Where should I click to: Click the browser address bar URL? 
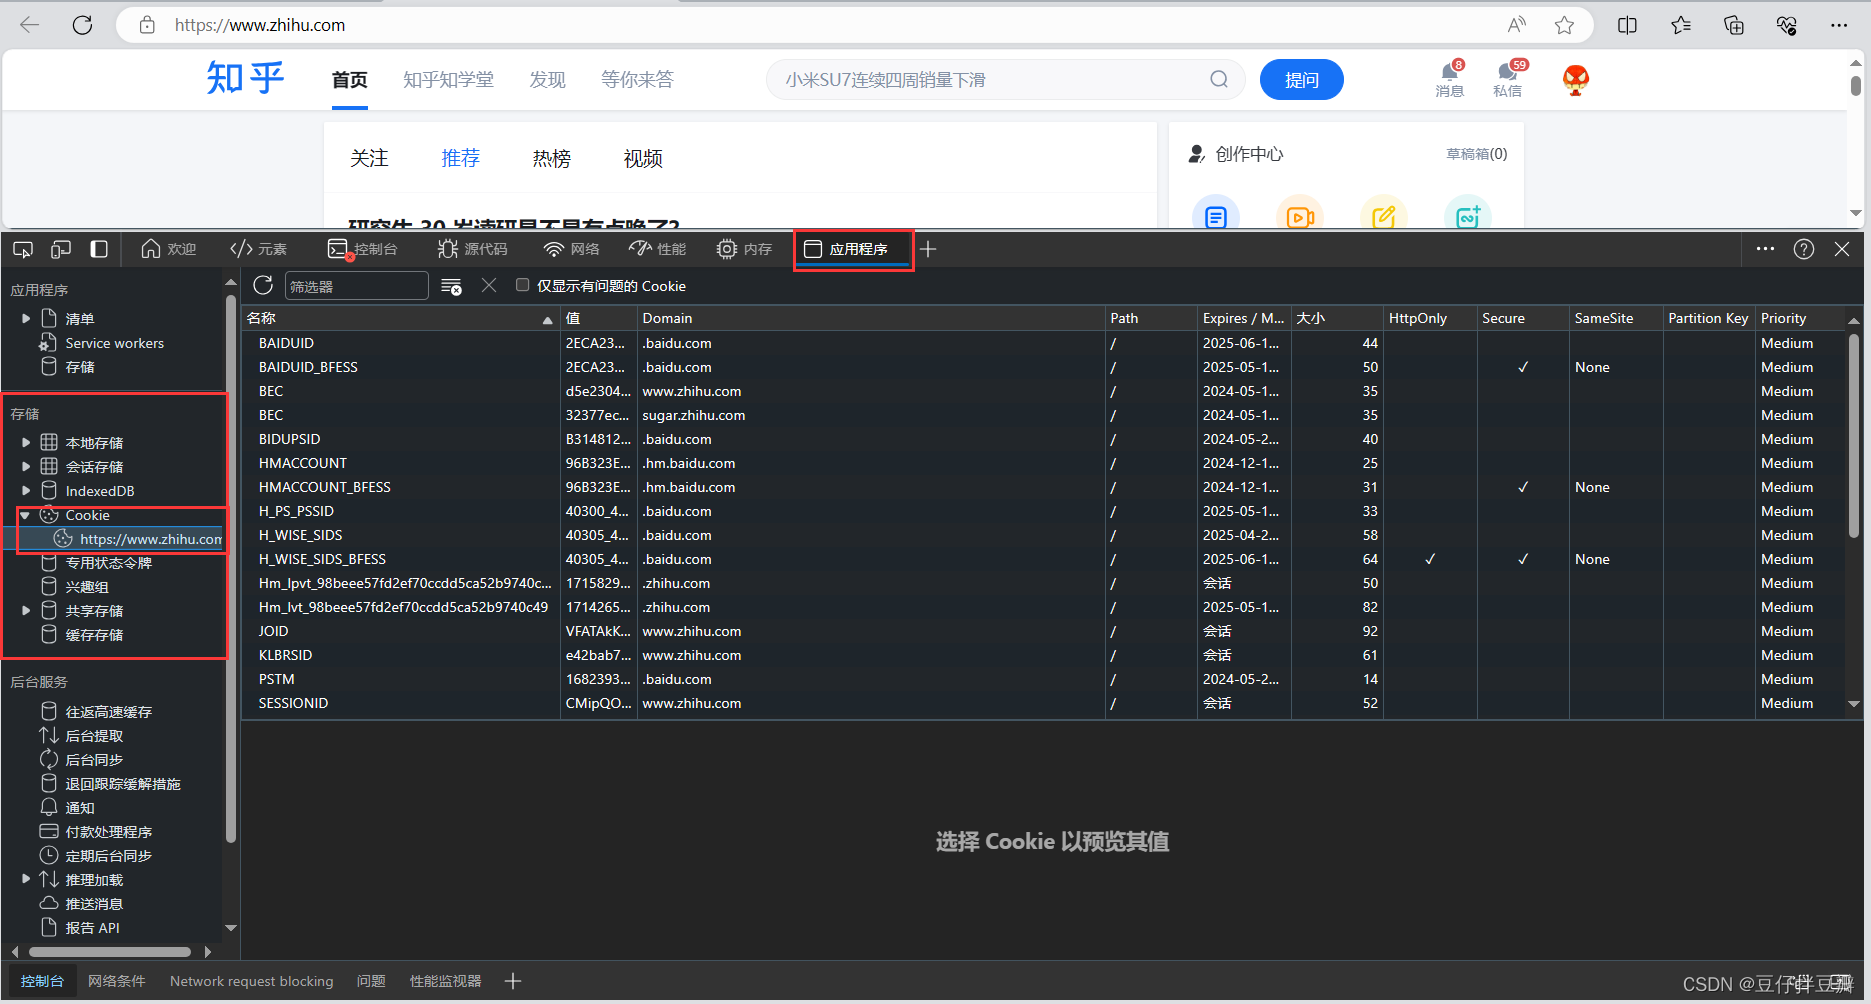(260, 25)
